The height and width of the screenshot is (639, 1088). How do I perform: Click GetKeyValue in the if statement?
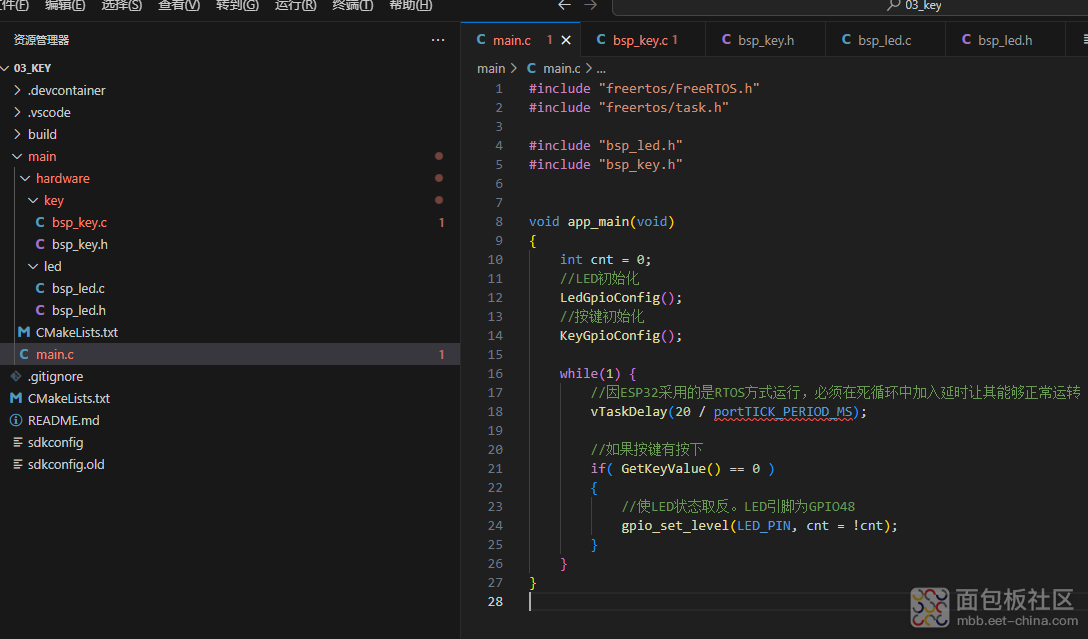(663, 469)
